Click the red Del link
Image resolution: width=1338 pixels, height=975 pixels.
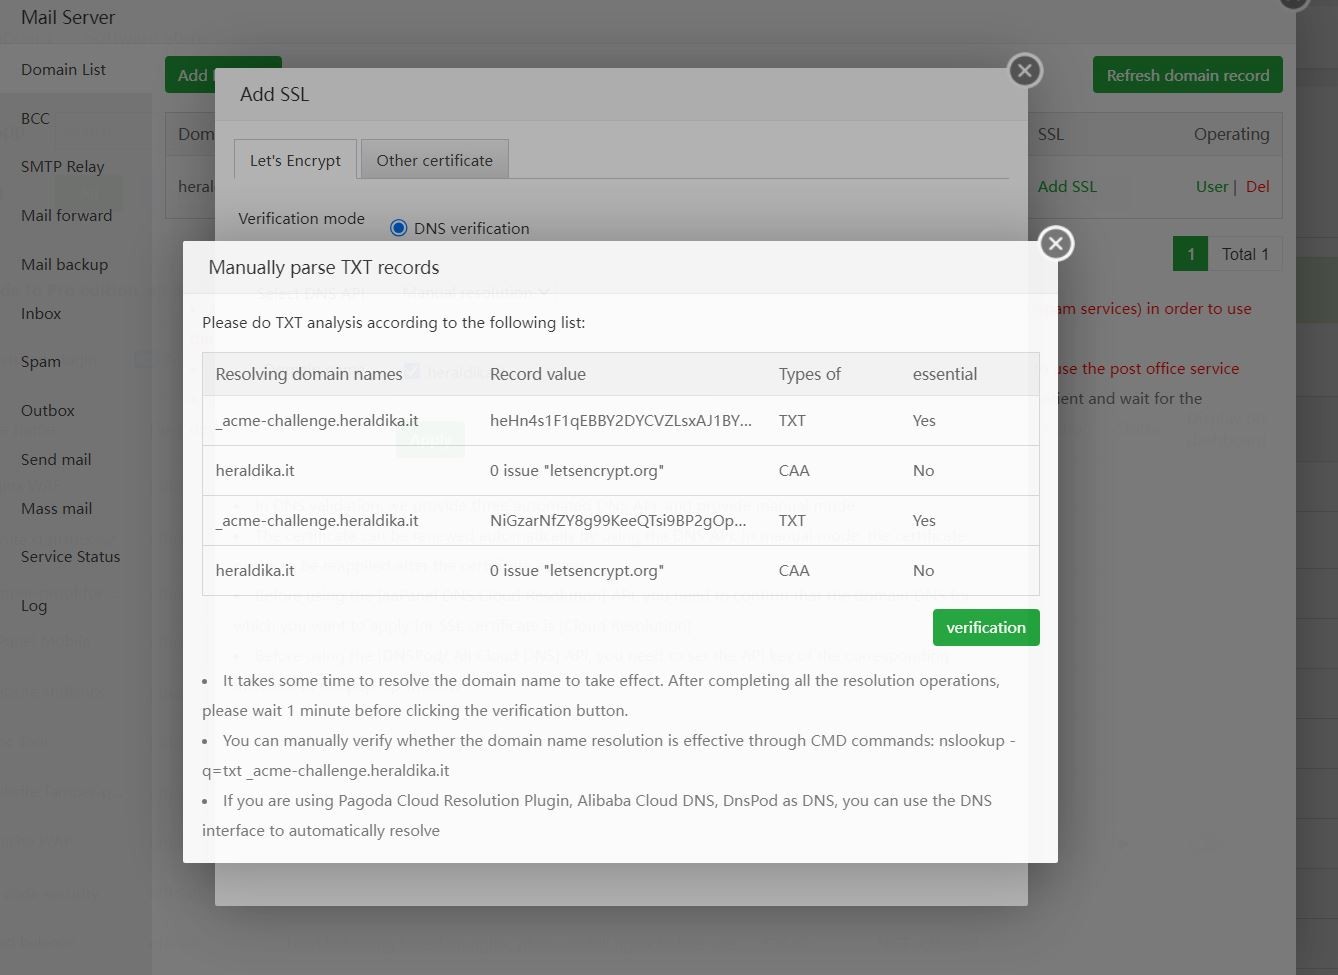coord(1257,186)
